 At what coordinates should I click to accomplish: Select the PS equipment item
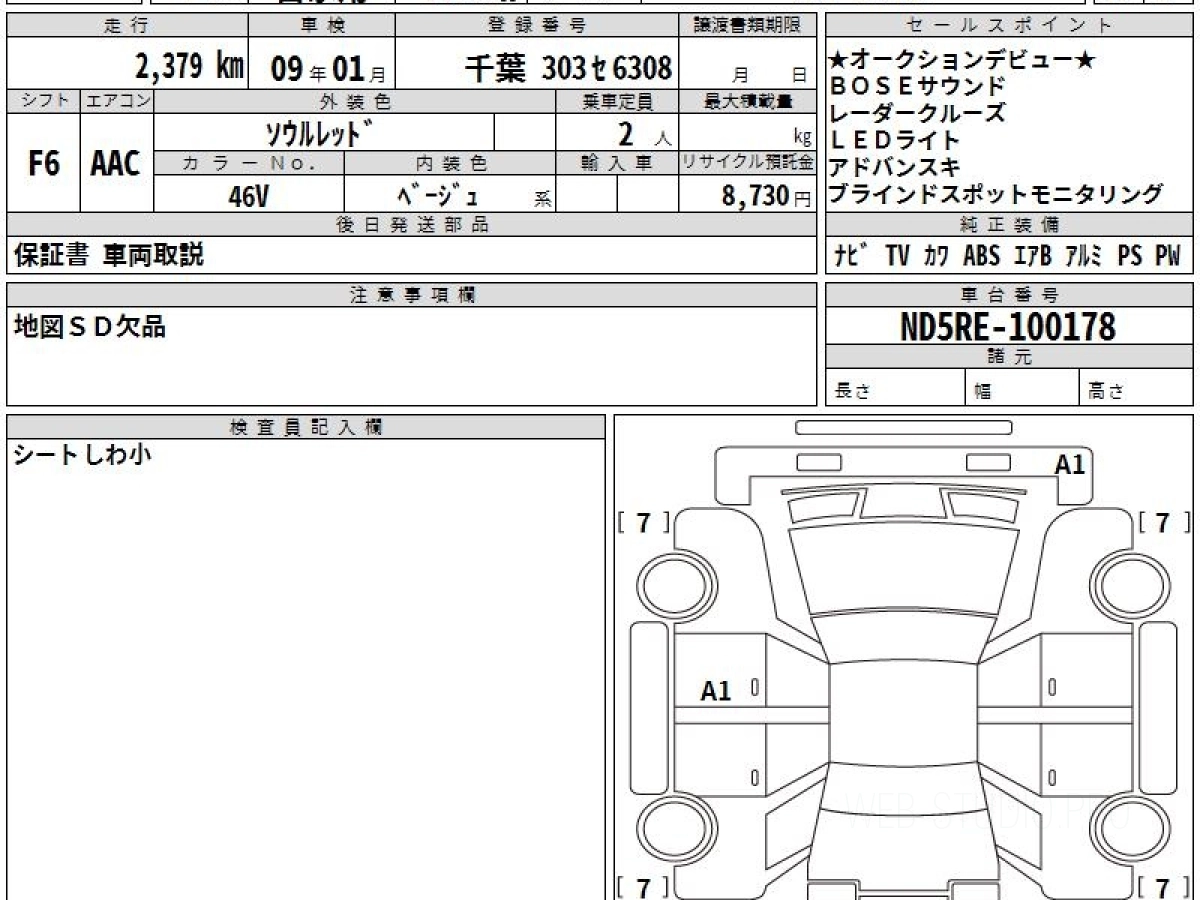[x=1130, y=256]
